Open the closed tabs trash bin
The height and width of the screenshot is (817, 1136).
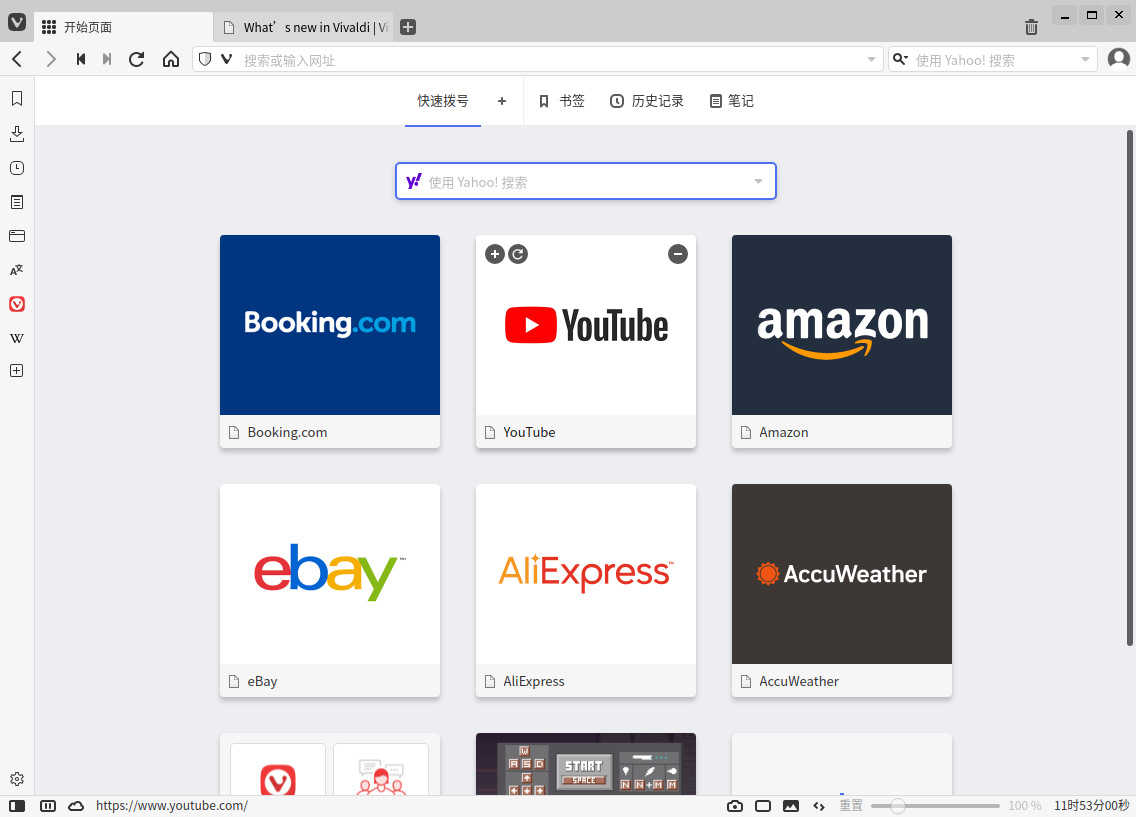1031,27
